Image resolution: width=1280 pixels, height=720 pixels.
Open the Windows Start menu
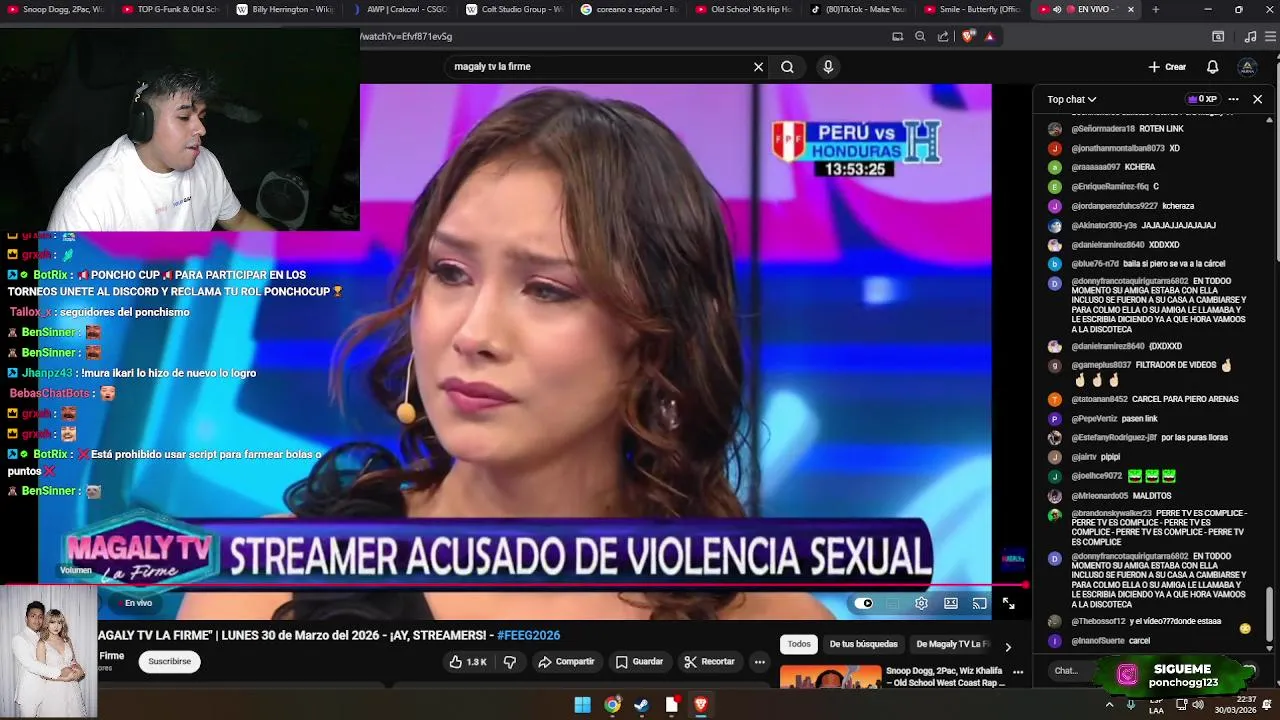pos(582,705)
